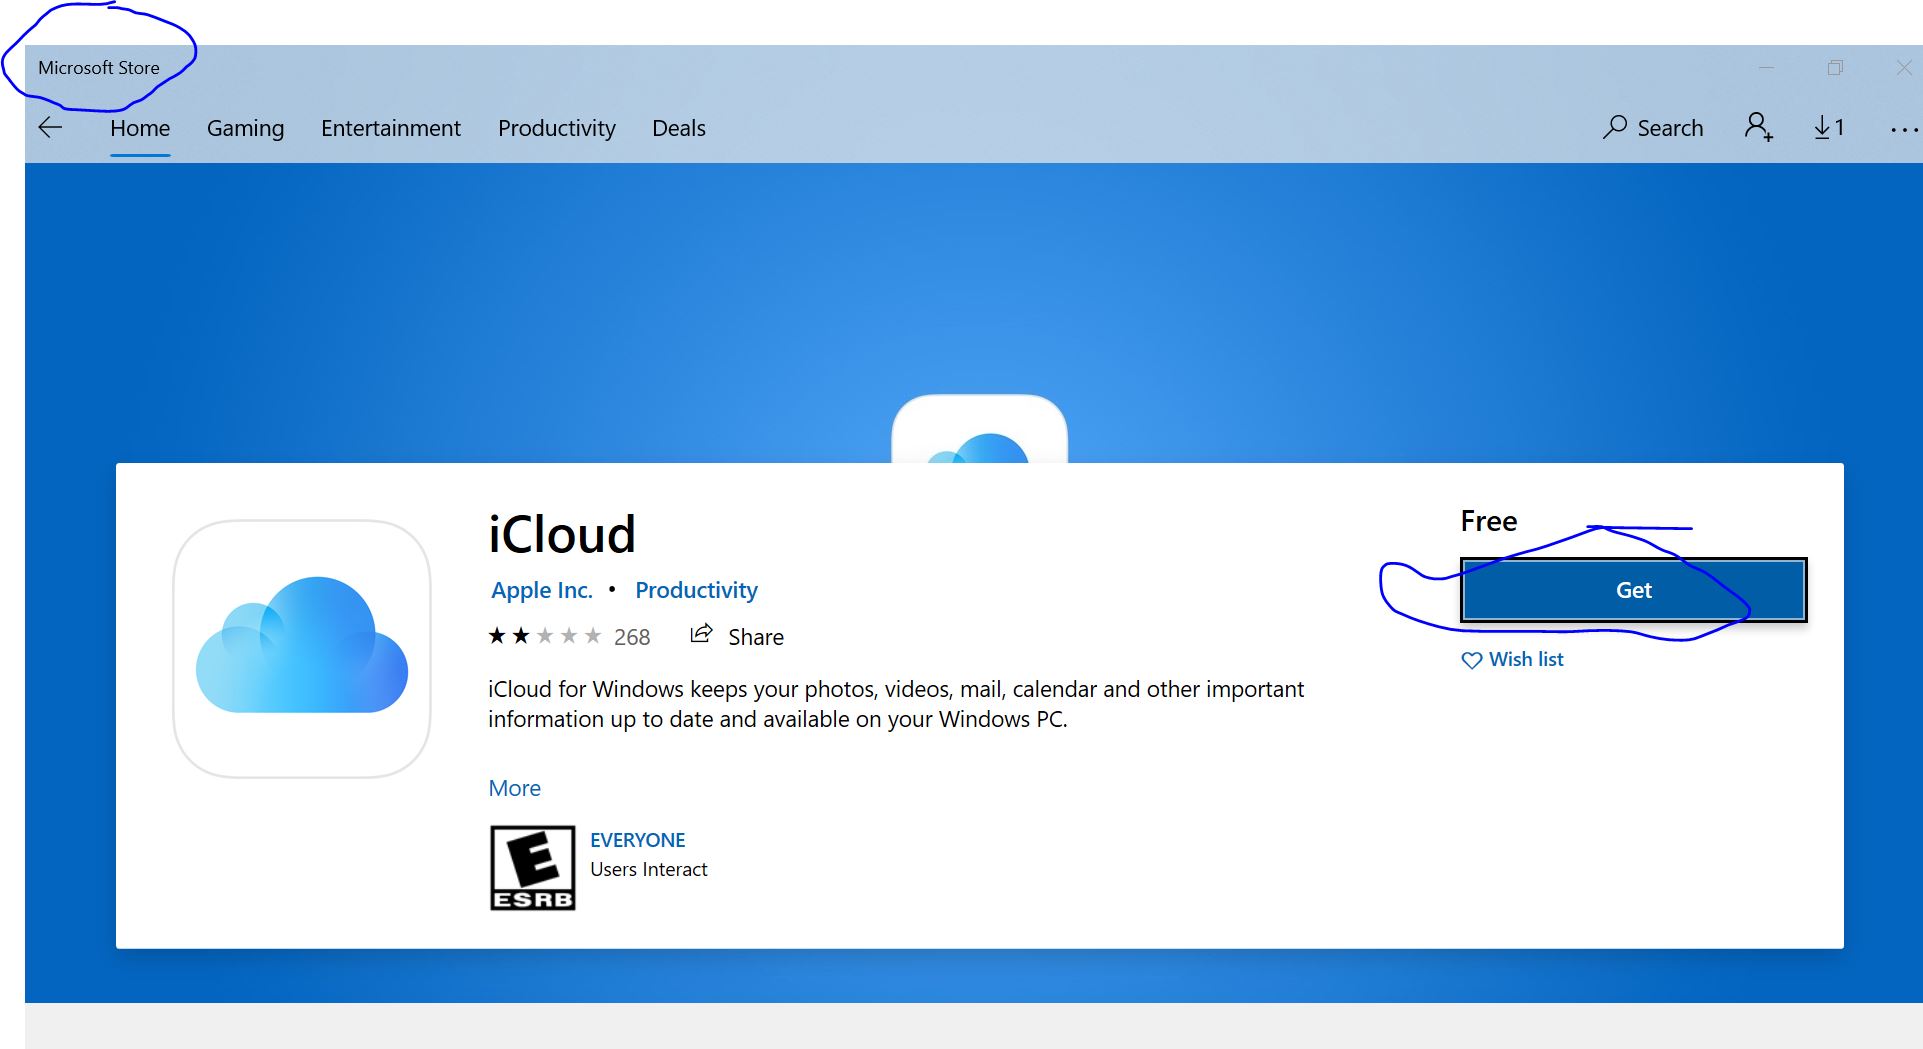Go back with the arrow icon
Image resolution: width=1923 pixels, height=1049 pixels.
pyautogui.click(x=50, y=127)
